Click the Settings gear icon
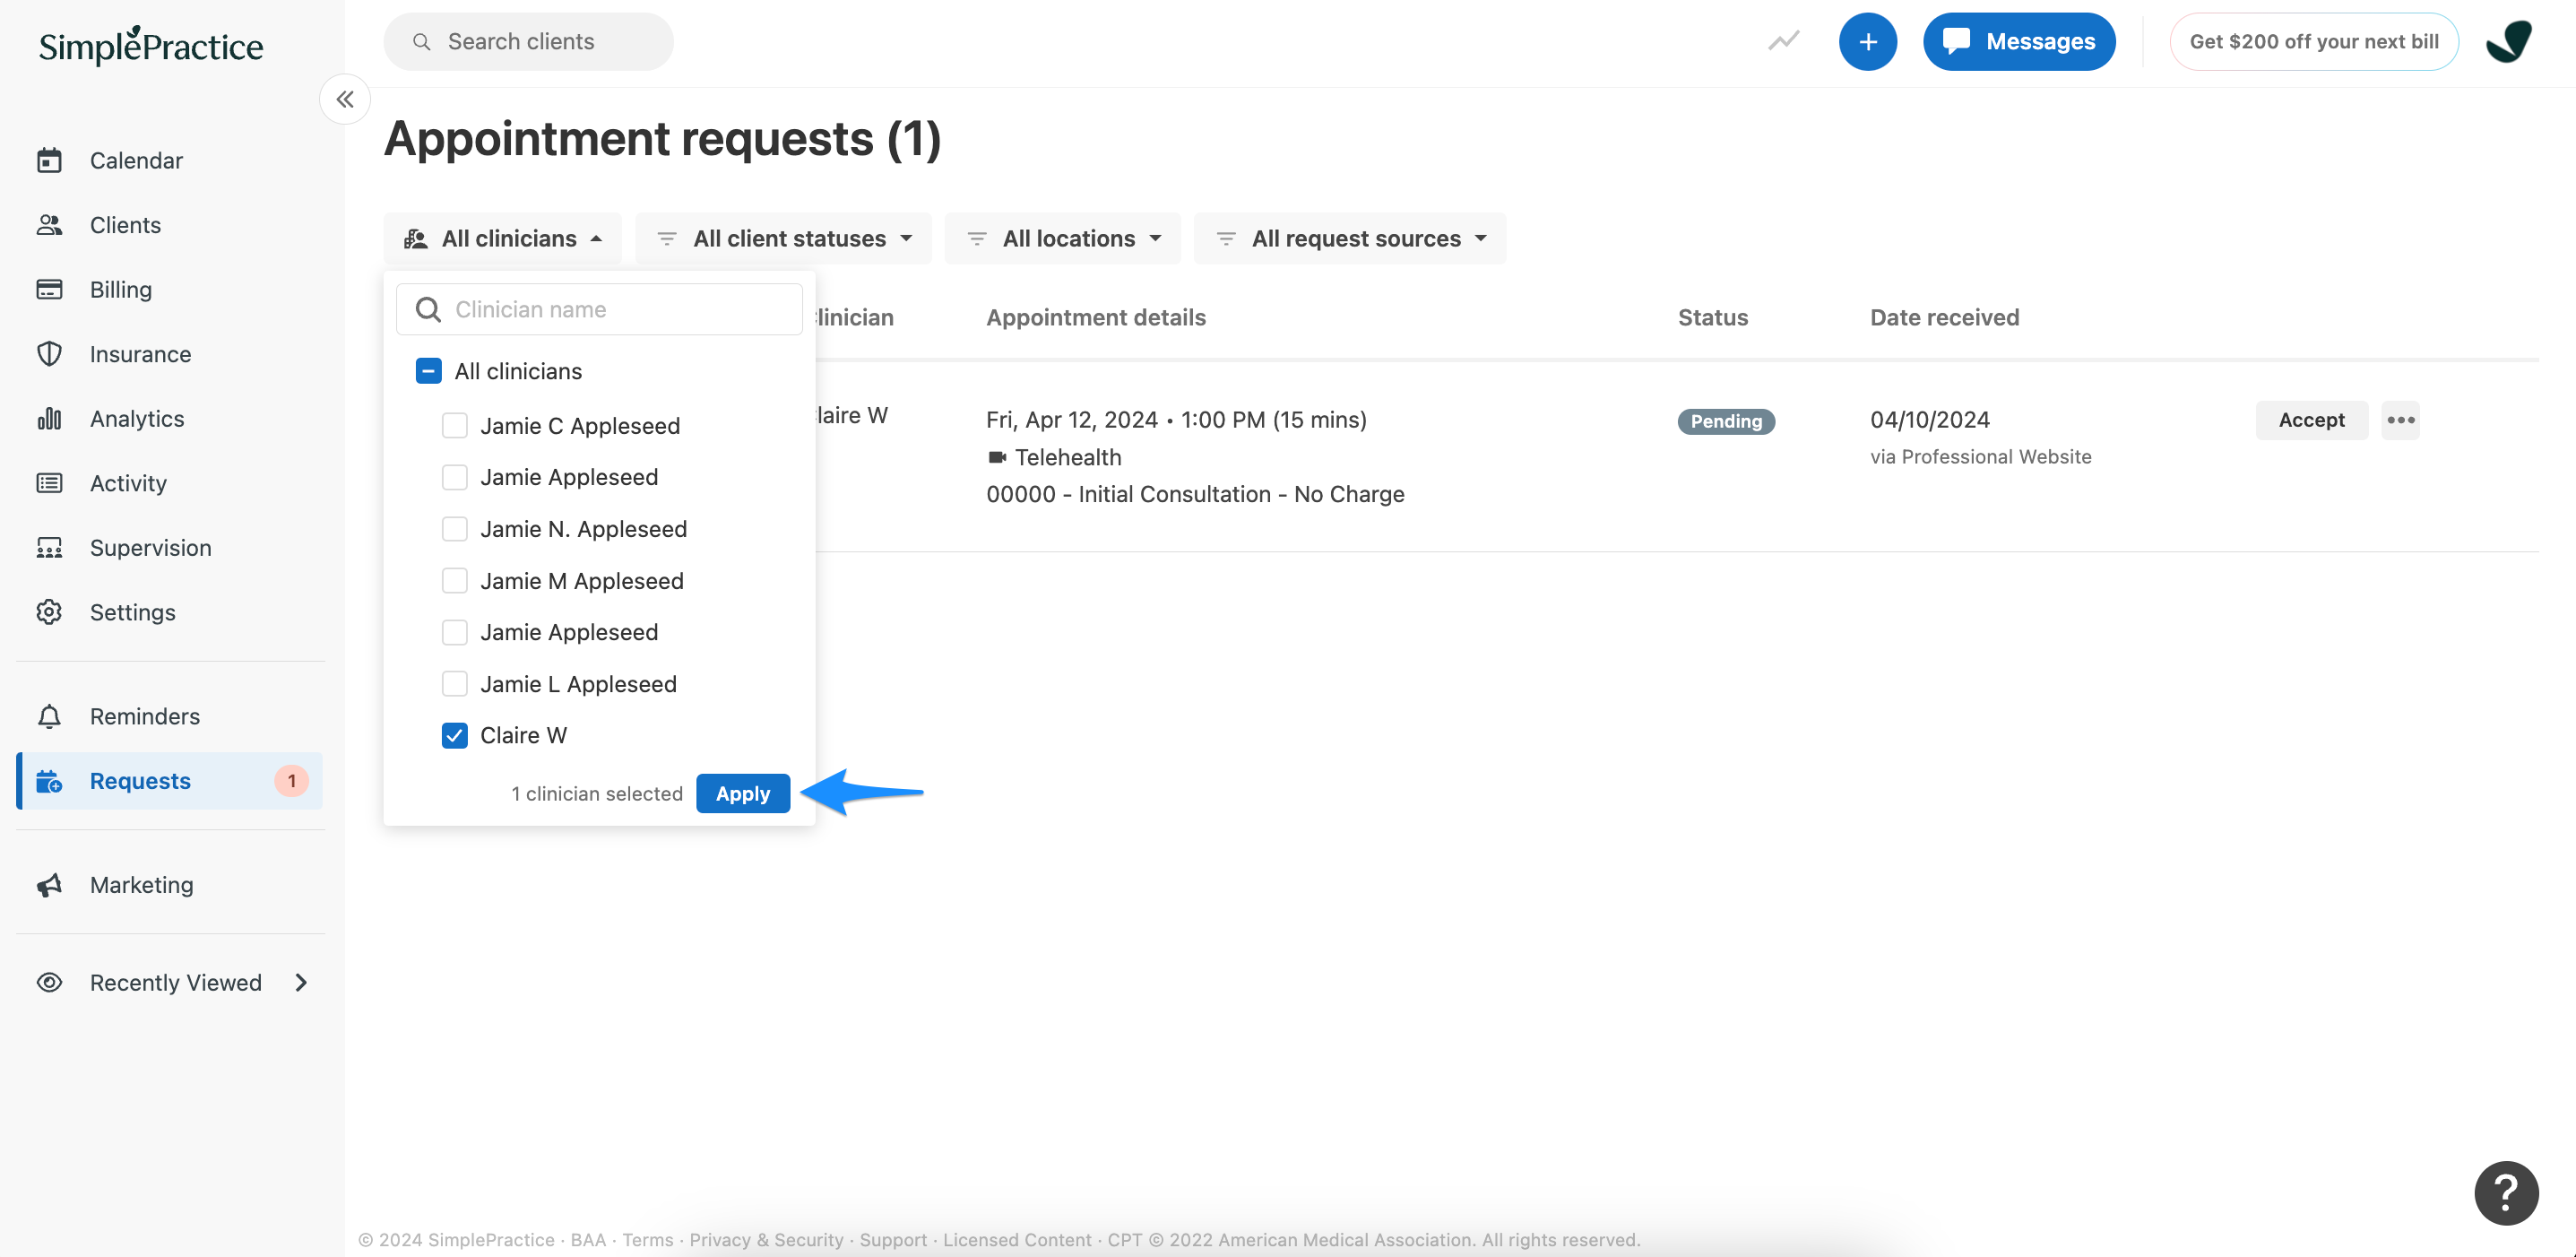2576x1257 pixels. point(49,612)
